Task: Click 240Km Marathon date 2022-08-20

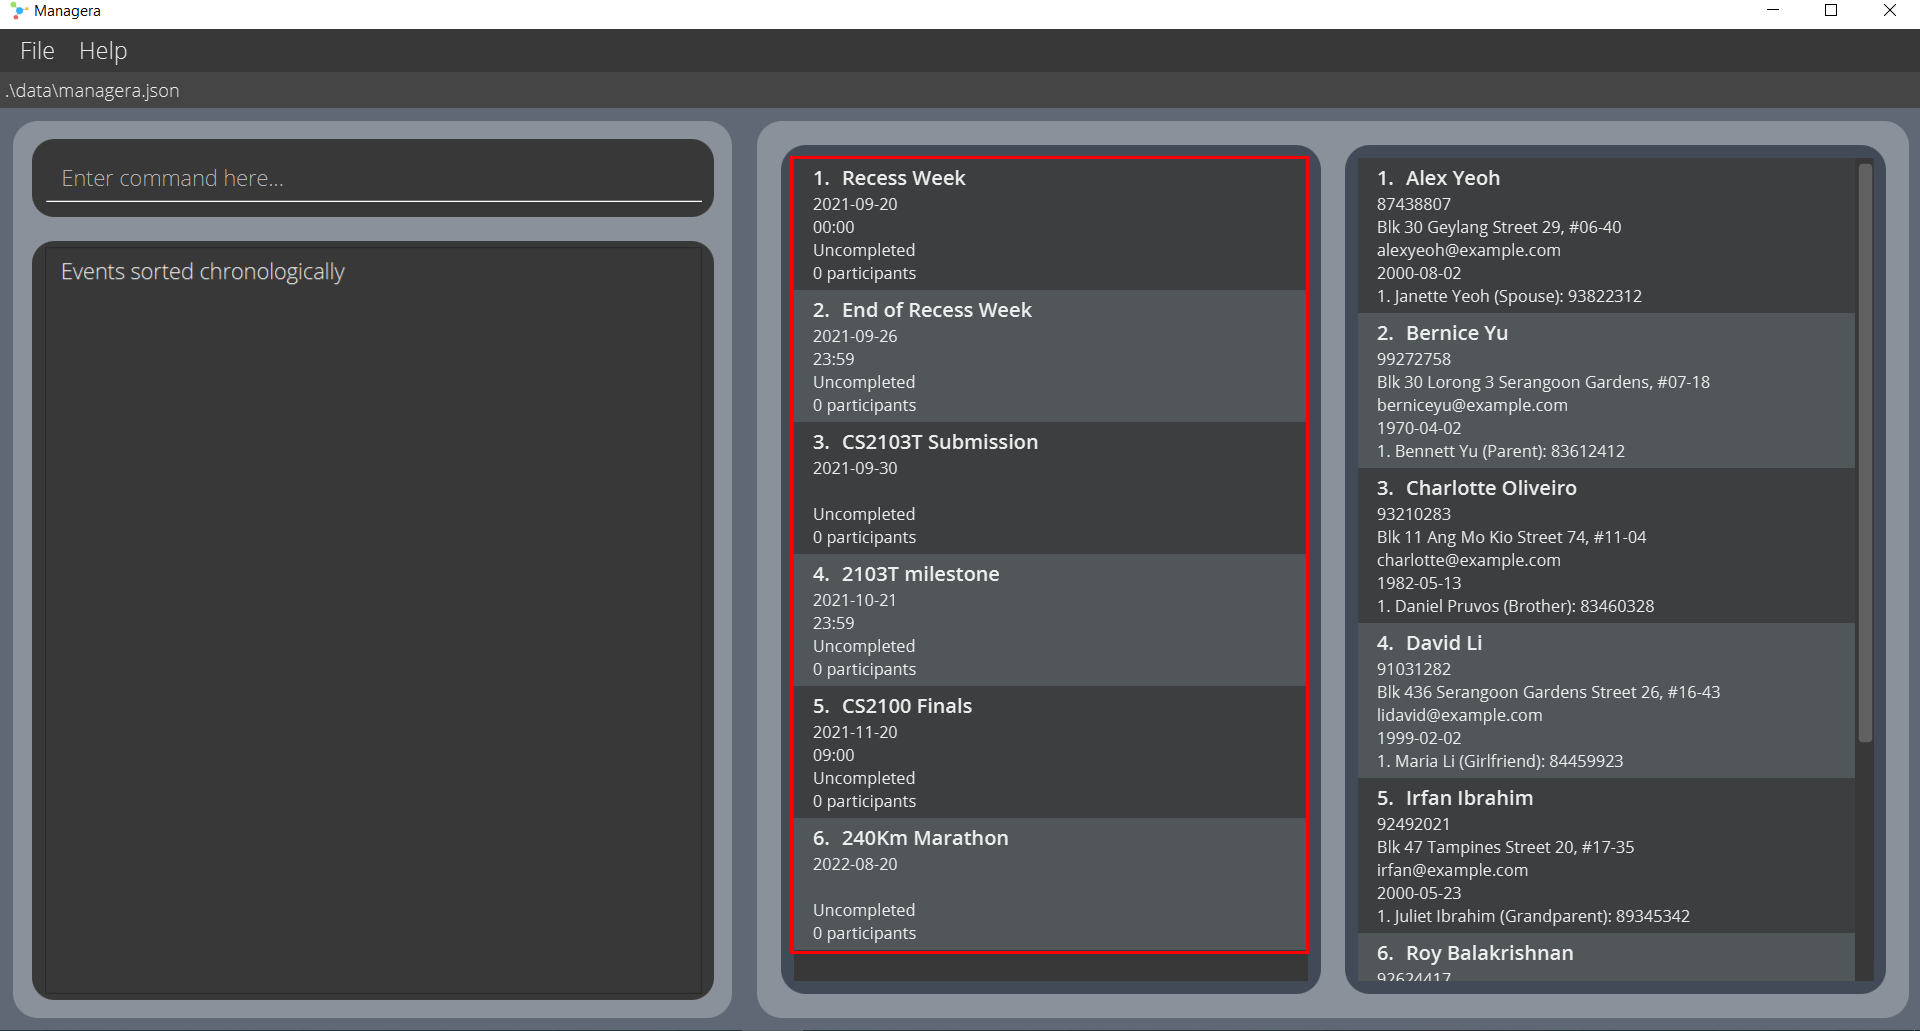Action: point(855,864)
